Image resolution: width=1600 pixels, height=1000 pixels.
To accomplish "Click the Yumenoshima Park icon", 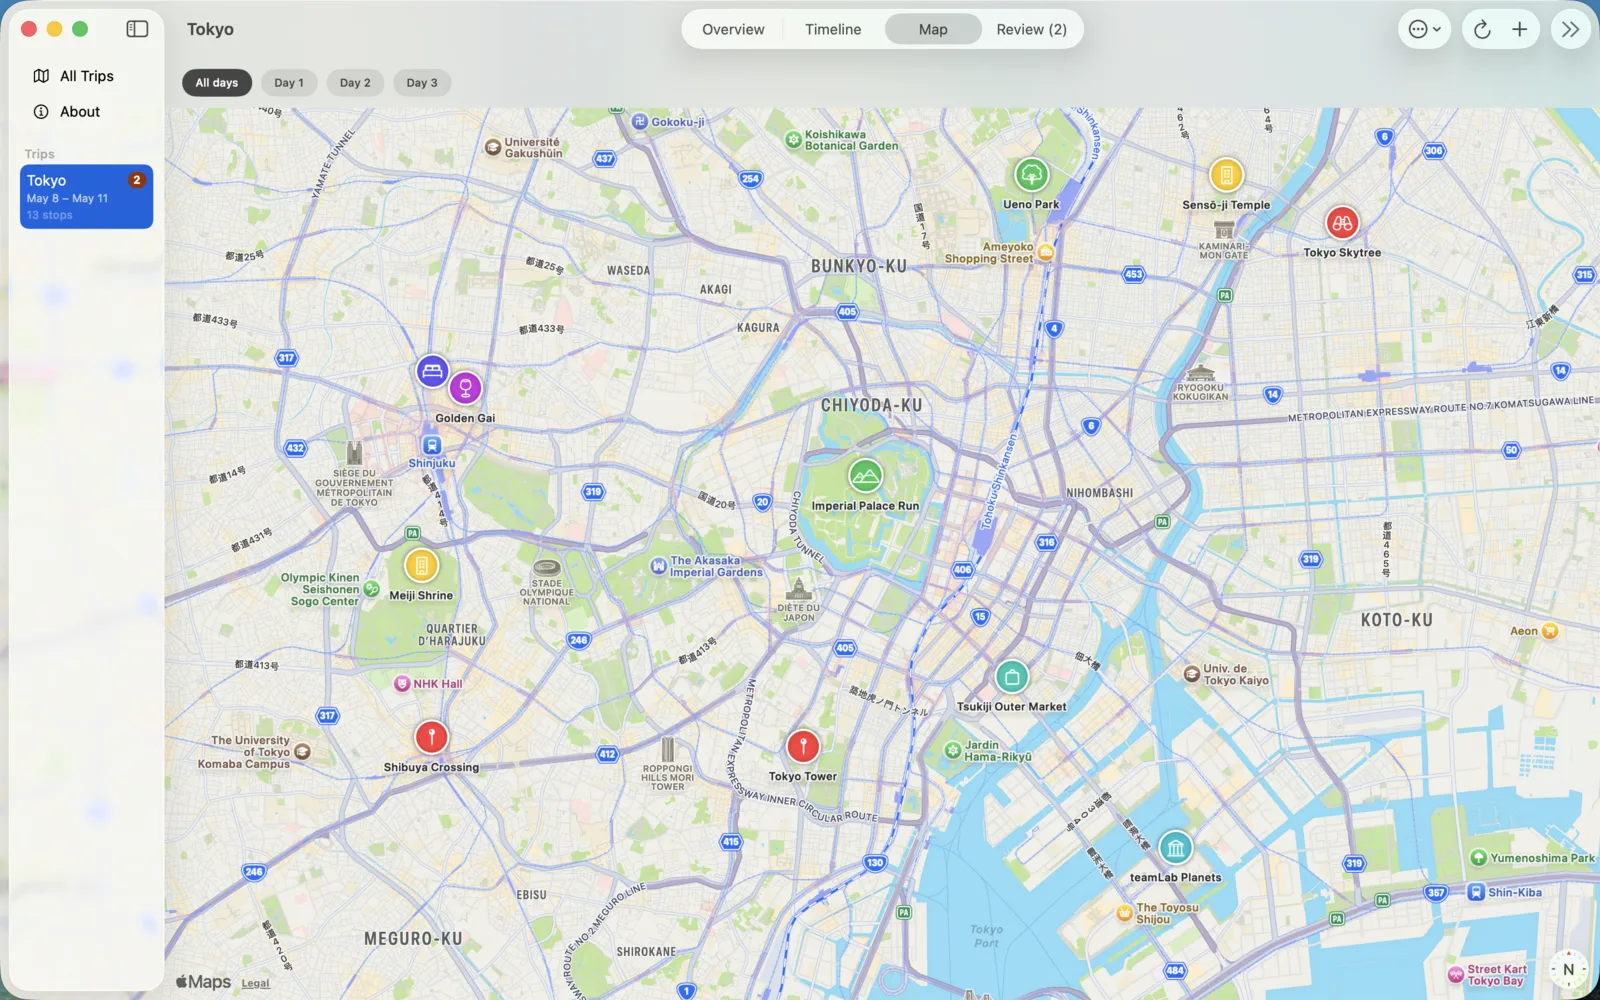I will pyautogui.click(x=1478, y=858).
